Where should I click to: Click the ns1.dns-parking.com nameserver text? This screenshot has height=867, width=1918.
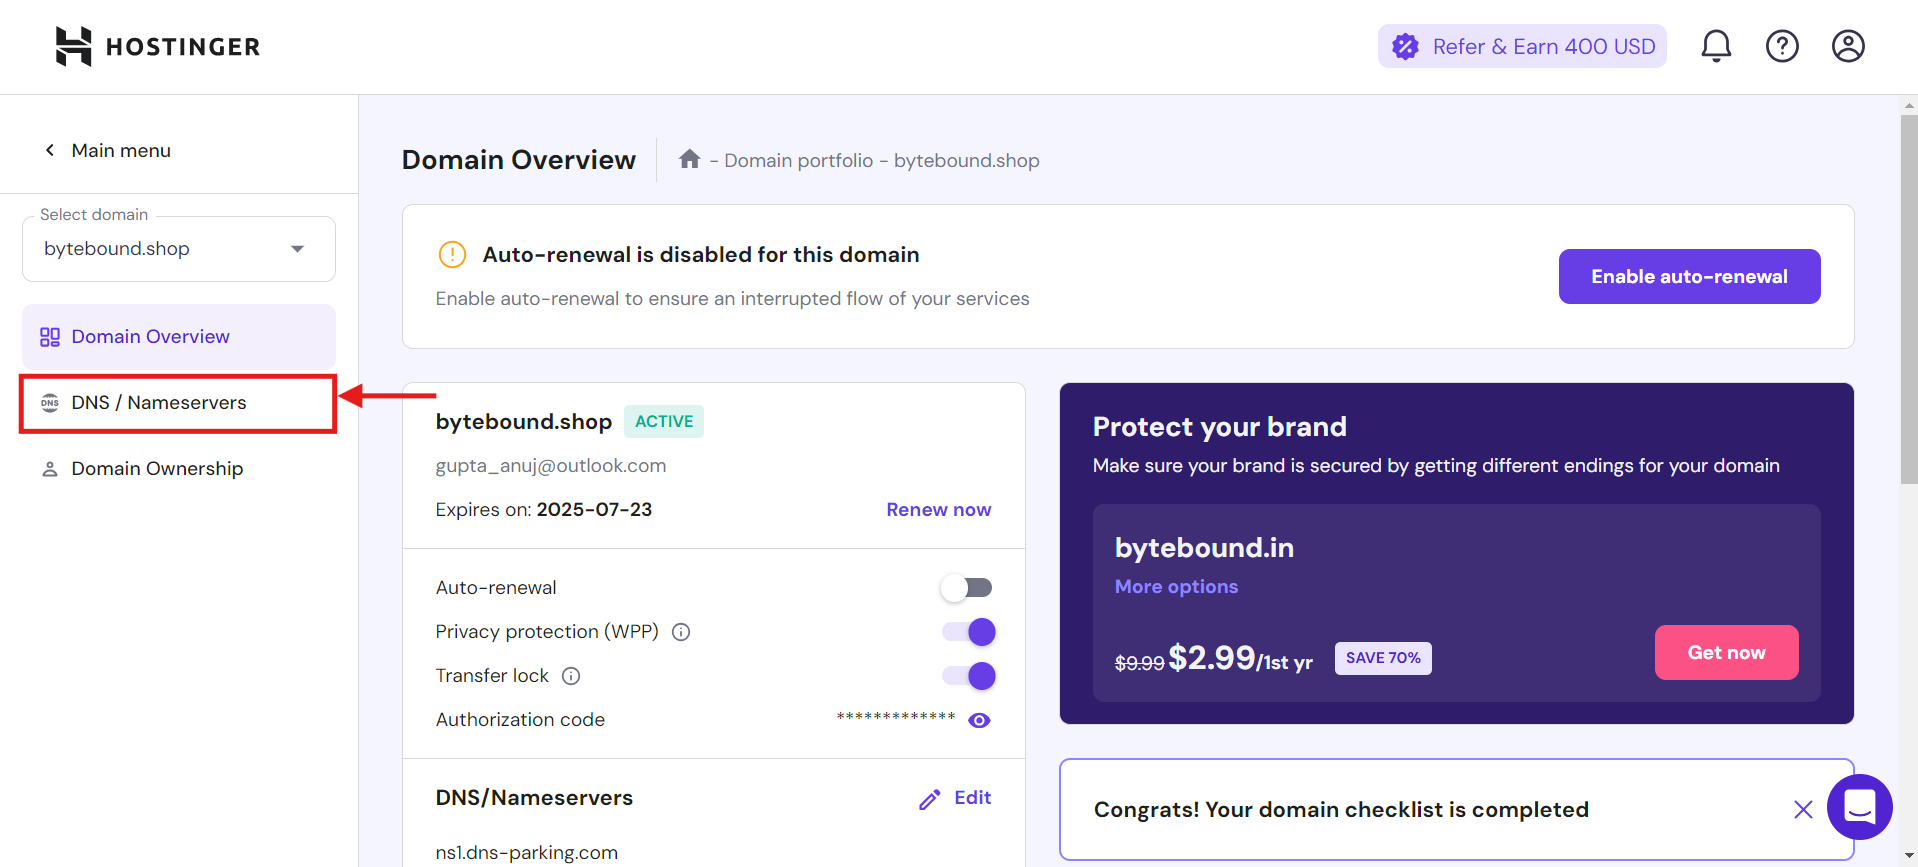(527, 853)
